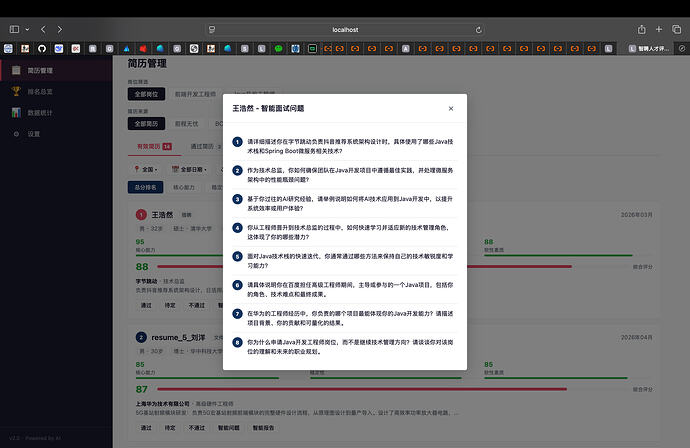Click interview question 5 about Java技术栈 iteration
This screenshot has height=448, width=690.
point(345,261)
